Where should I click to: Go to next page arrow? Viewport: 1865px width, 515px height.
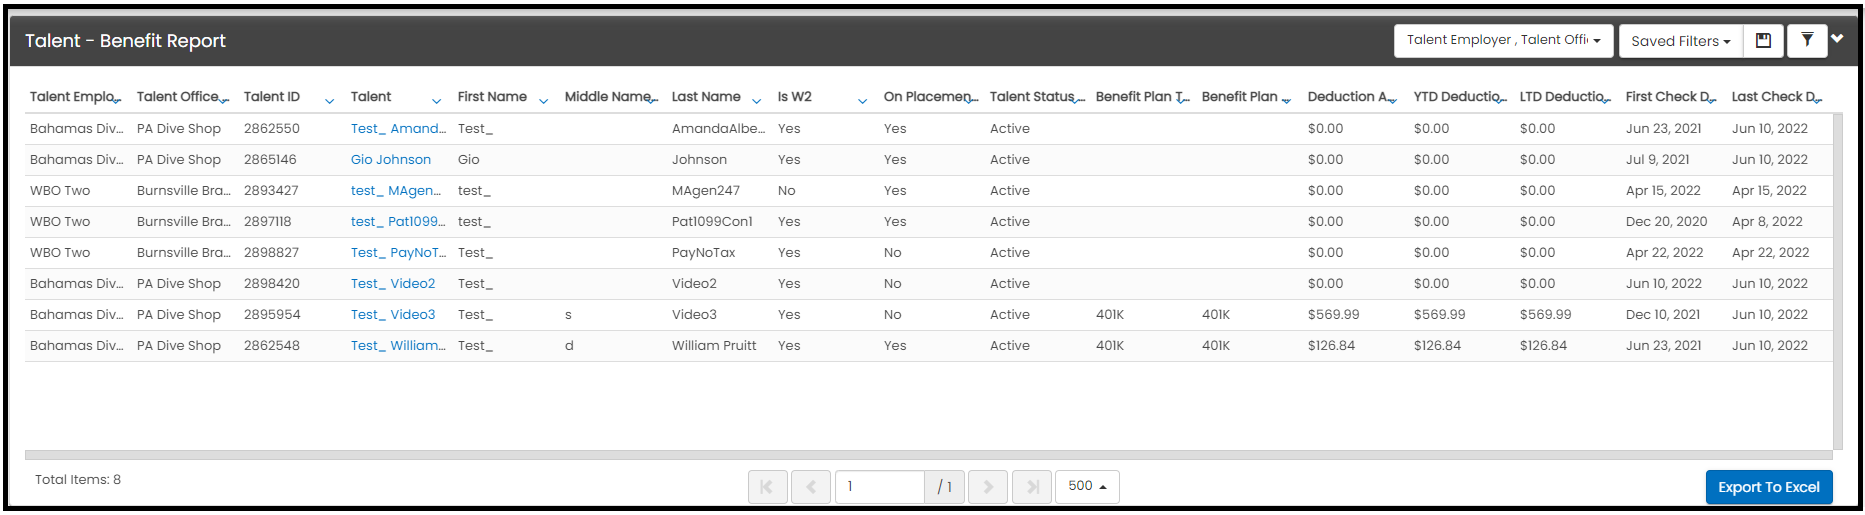tap(988, 487)
